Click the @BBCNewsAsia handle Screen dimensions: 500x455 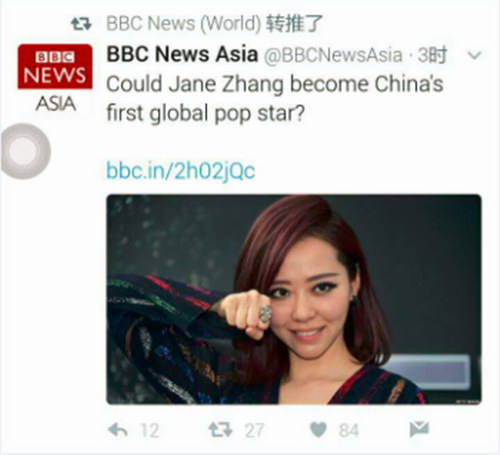333,55
